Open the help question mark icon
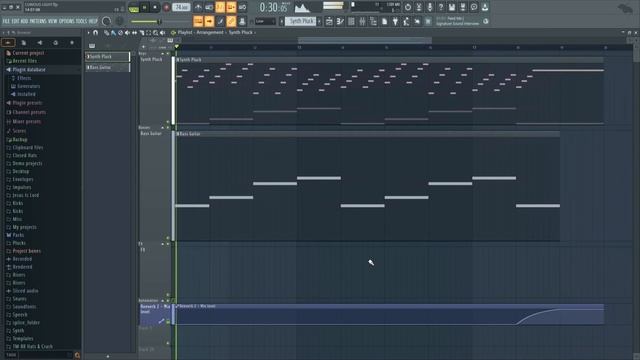640x360 pixels. 441,7
